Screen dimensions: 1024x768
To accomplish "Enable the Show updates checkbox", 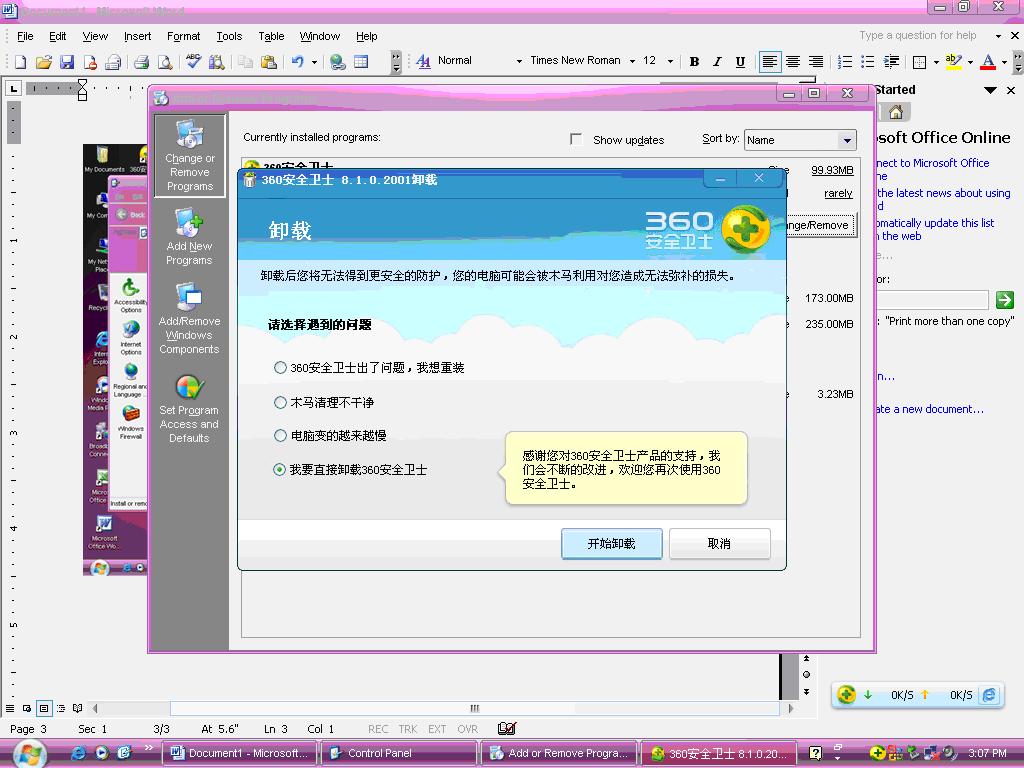I will pos(576,139).
